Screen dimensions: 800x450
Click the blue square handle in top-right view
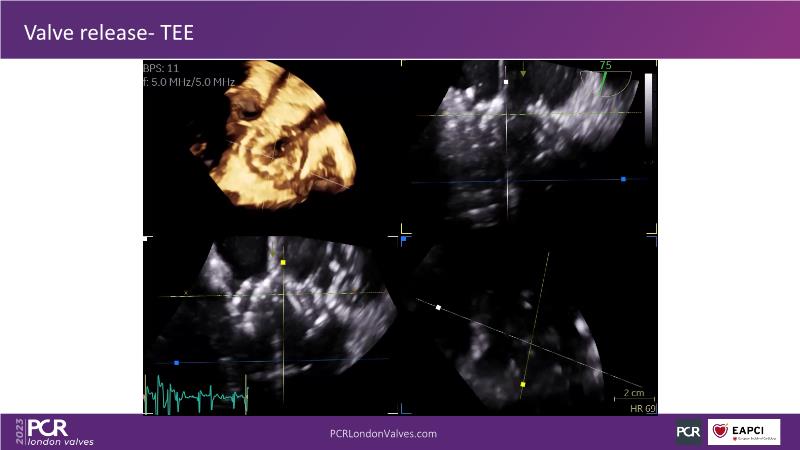[623, 179]
